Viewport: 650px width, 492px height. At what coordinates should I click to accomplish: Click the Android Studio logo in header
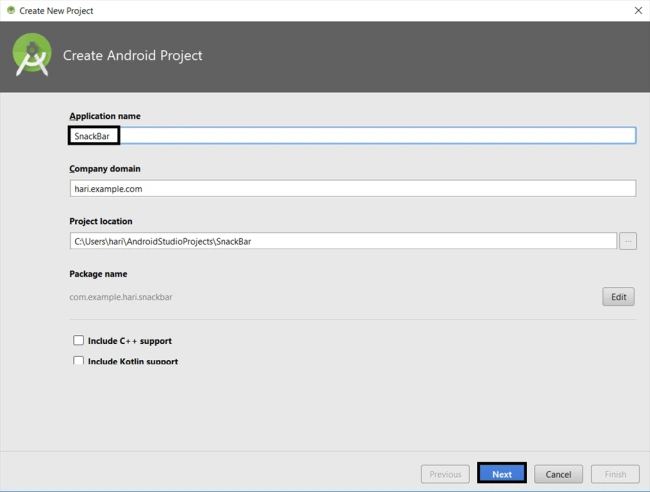tap(32, 55)
